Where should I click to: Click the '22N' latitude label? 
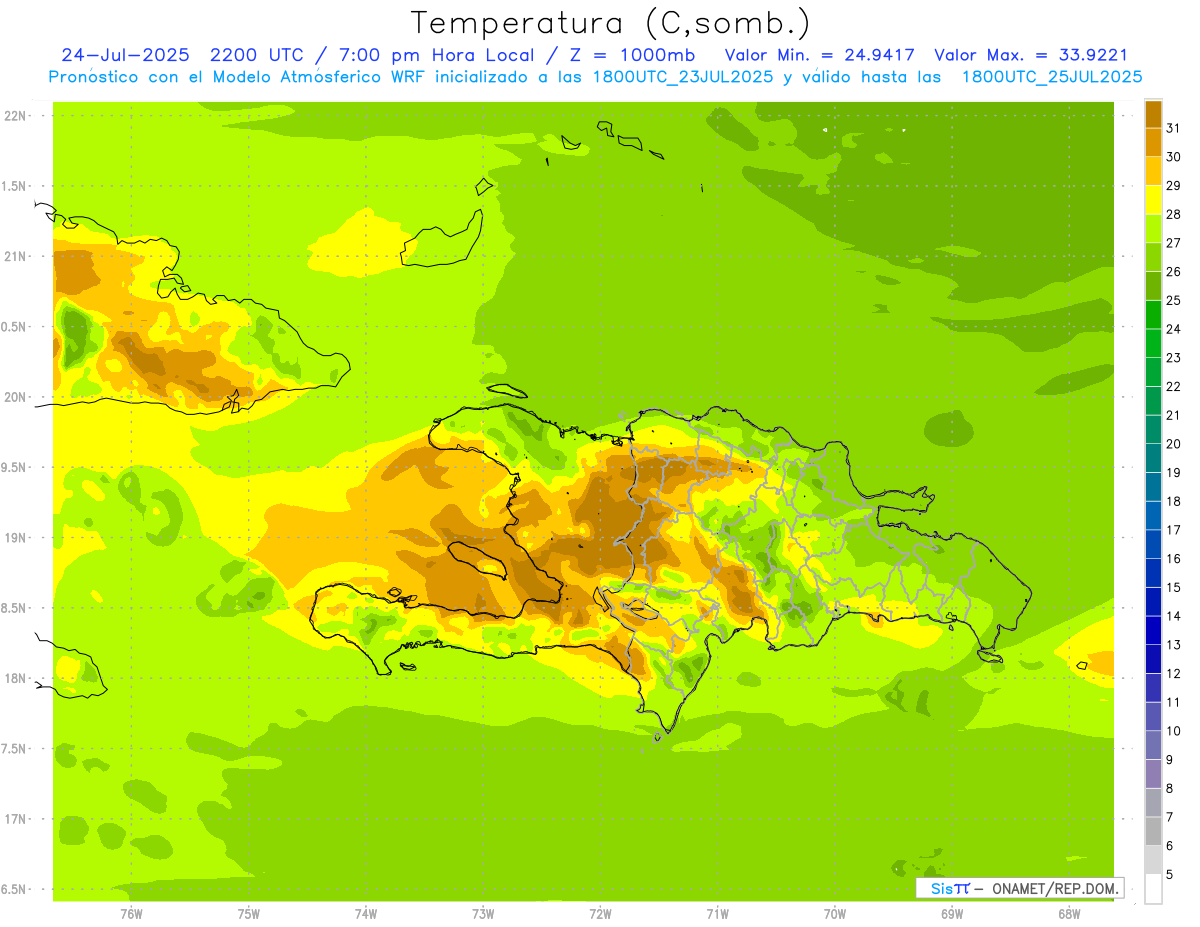(15, 116)
